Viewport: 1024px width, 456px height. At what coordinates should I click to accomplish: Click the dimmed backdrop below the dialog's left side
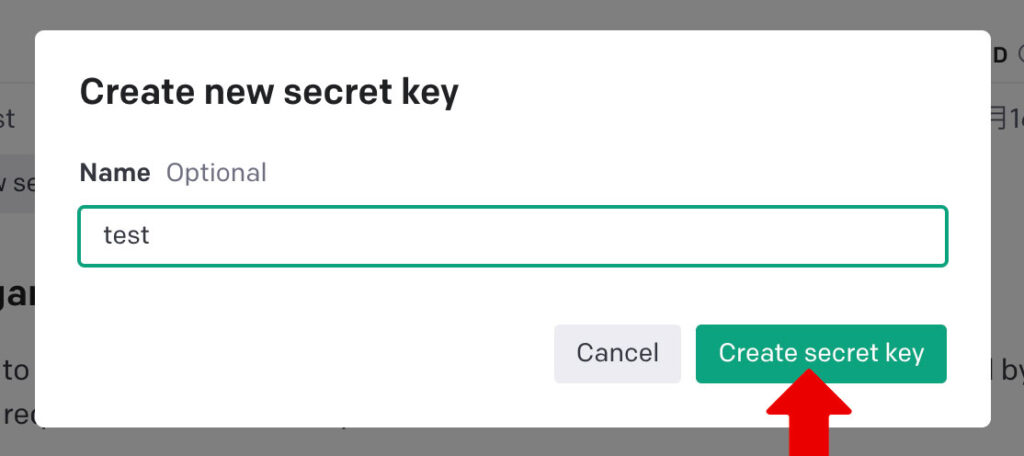pos(200,442)
